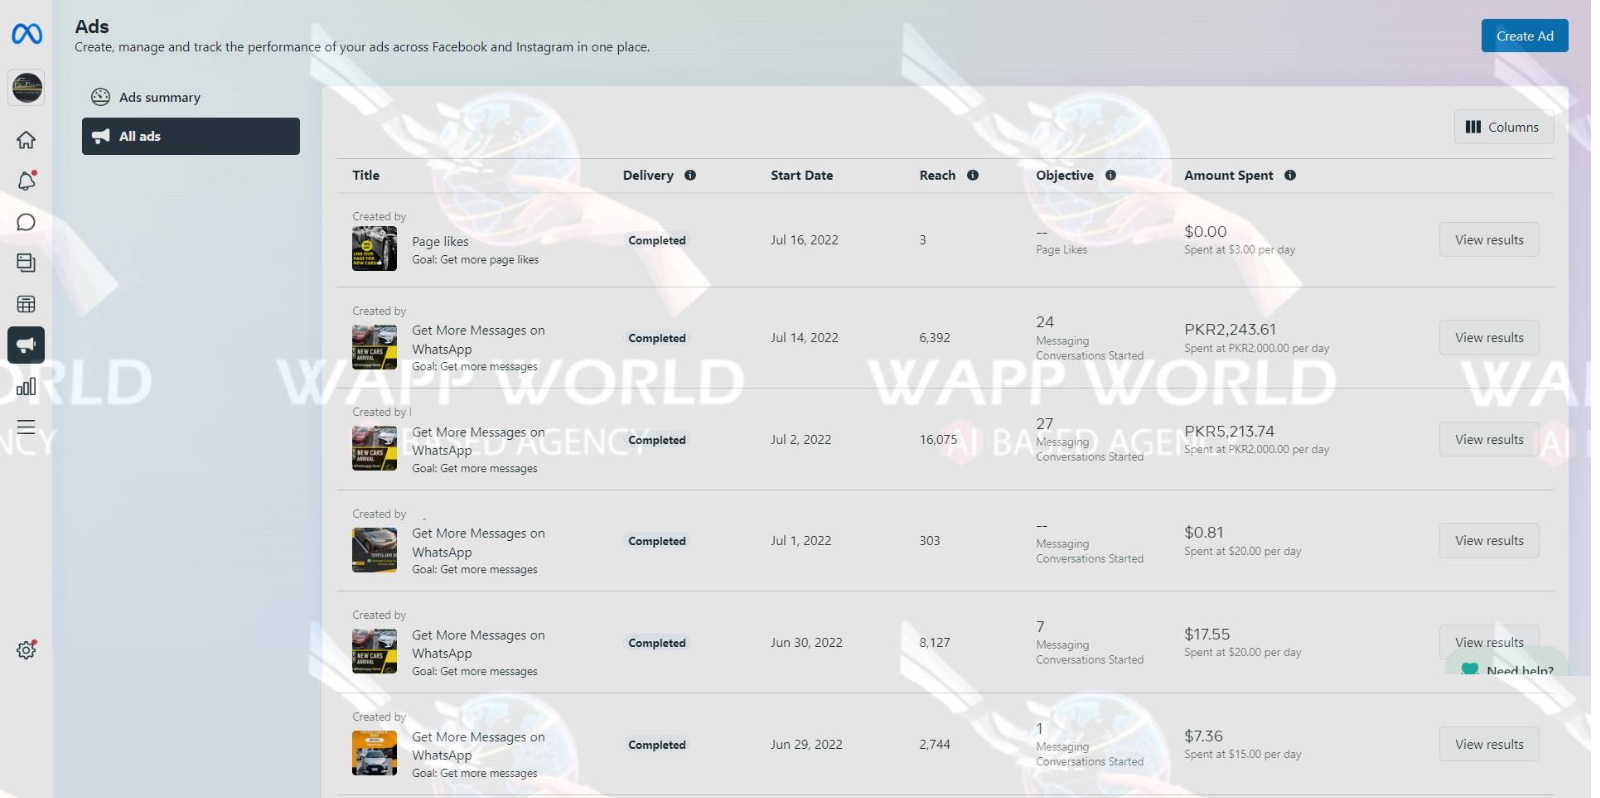This screenshot has height=798, width=1600.
Task: Click the info icon beside Reach
Action: tap(973, 175)
